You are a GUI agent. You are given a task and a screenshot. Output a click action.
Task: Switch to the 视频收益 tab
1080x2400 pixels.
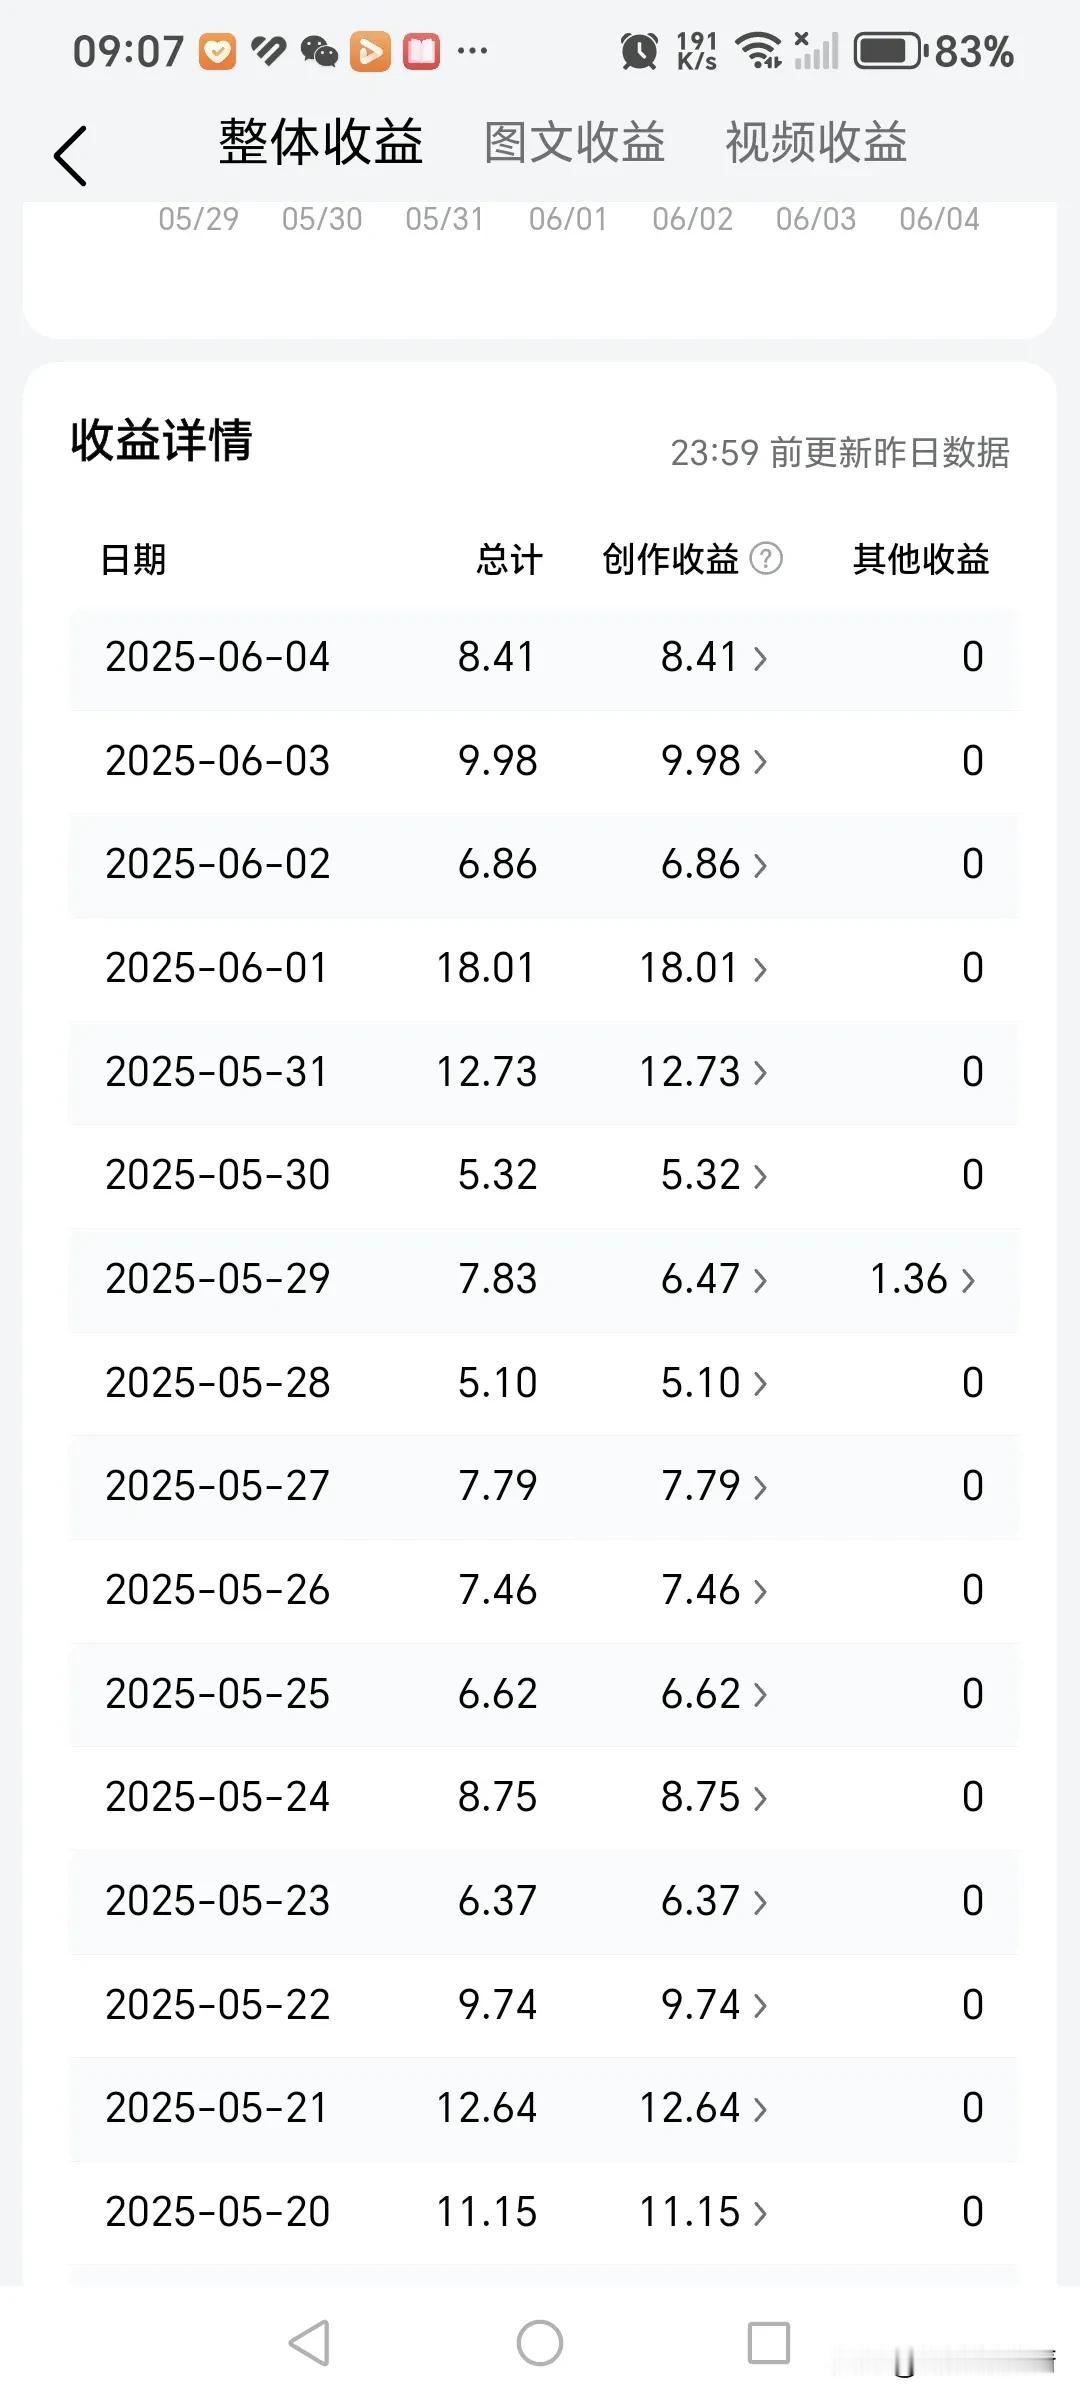point(816,142)
